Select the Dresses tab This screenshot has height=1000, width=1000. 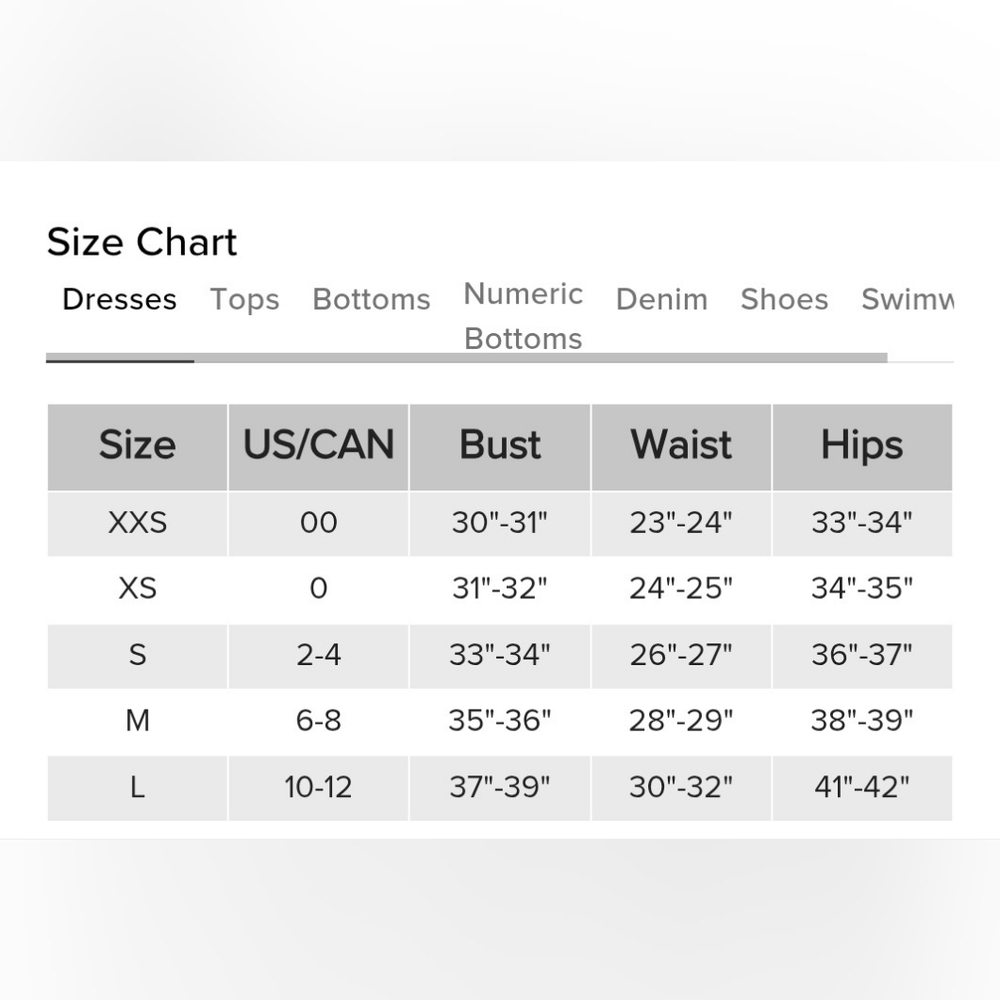(x=119, y=299)
